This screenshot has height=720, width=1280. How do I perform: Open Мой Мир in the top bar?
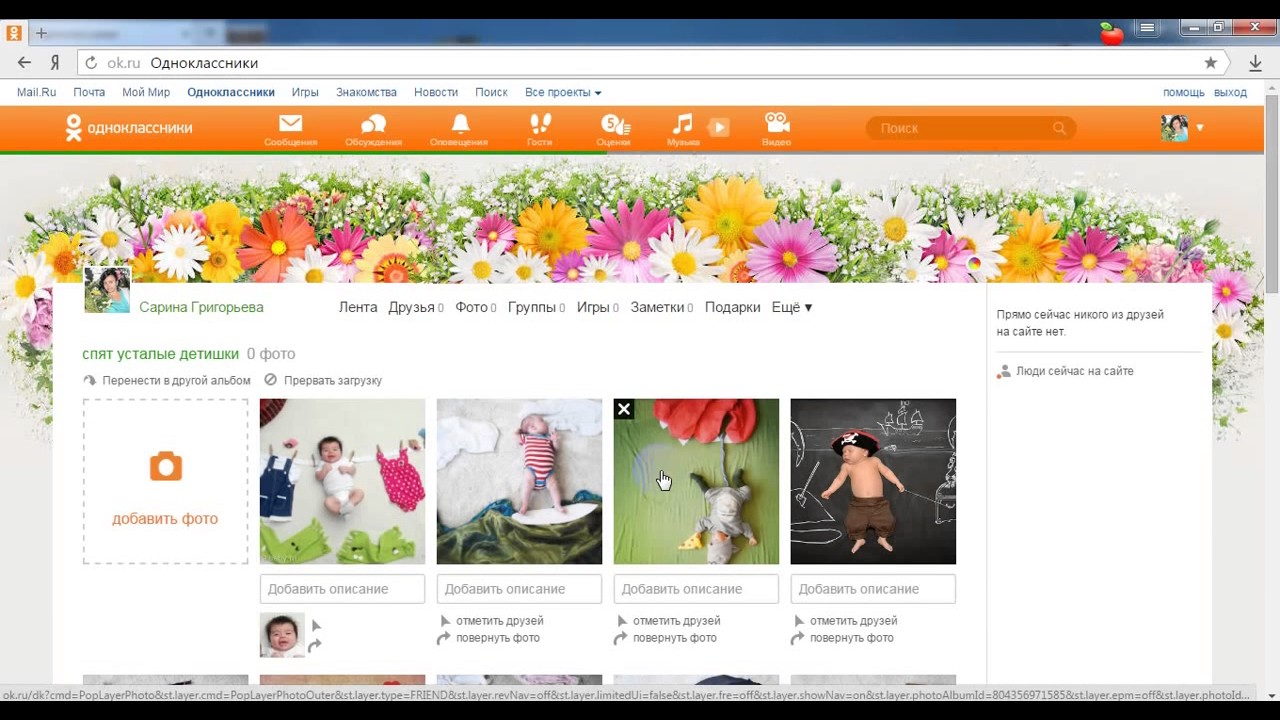click(x=146, y=92)
